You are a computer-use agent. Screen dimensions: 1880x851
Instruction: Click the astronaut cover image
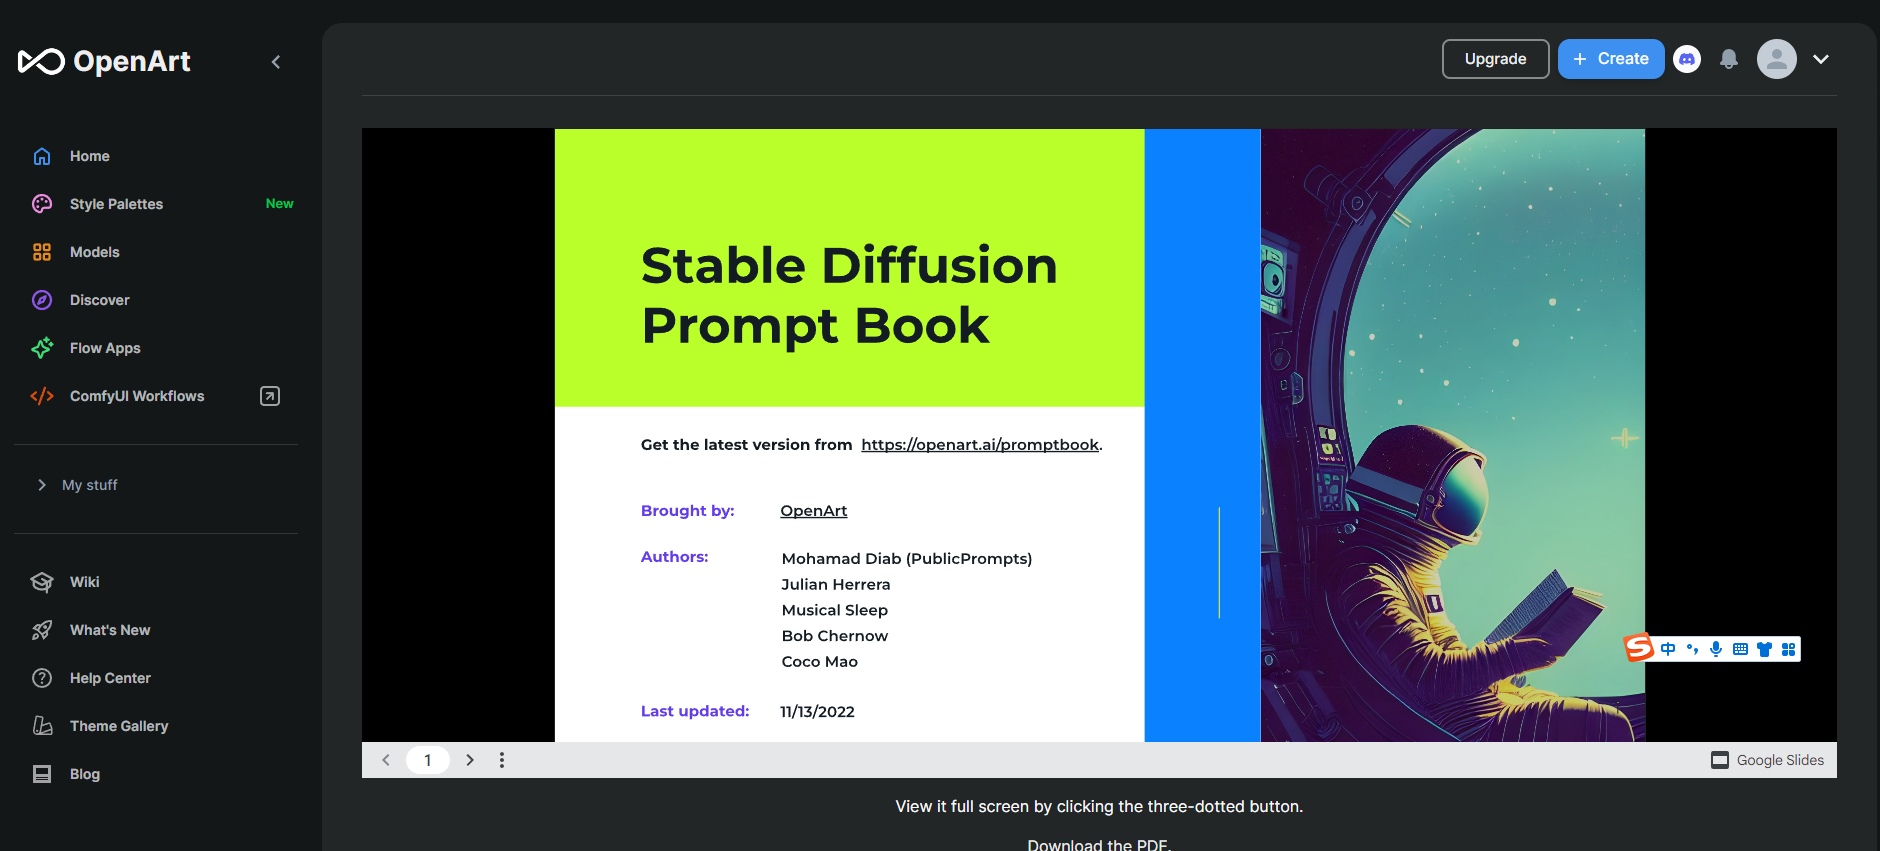(1453, 435)
